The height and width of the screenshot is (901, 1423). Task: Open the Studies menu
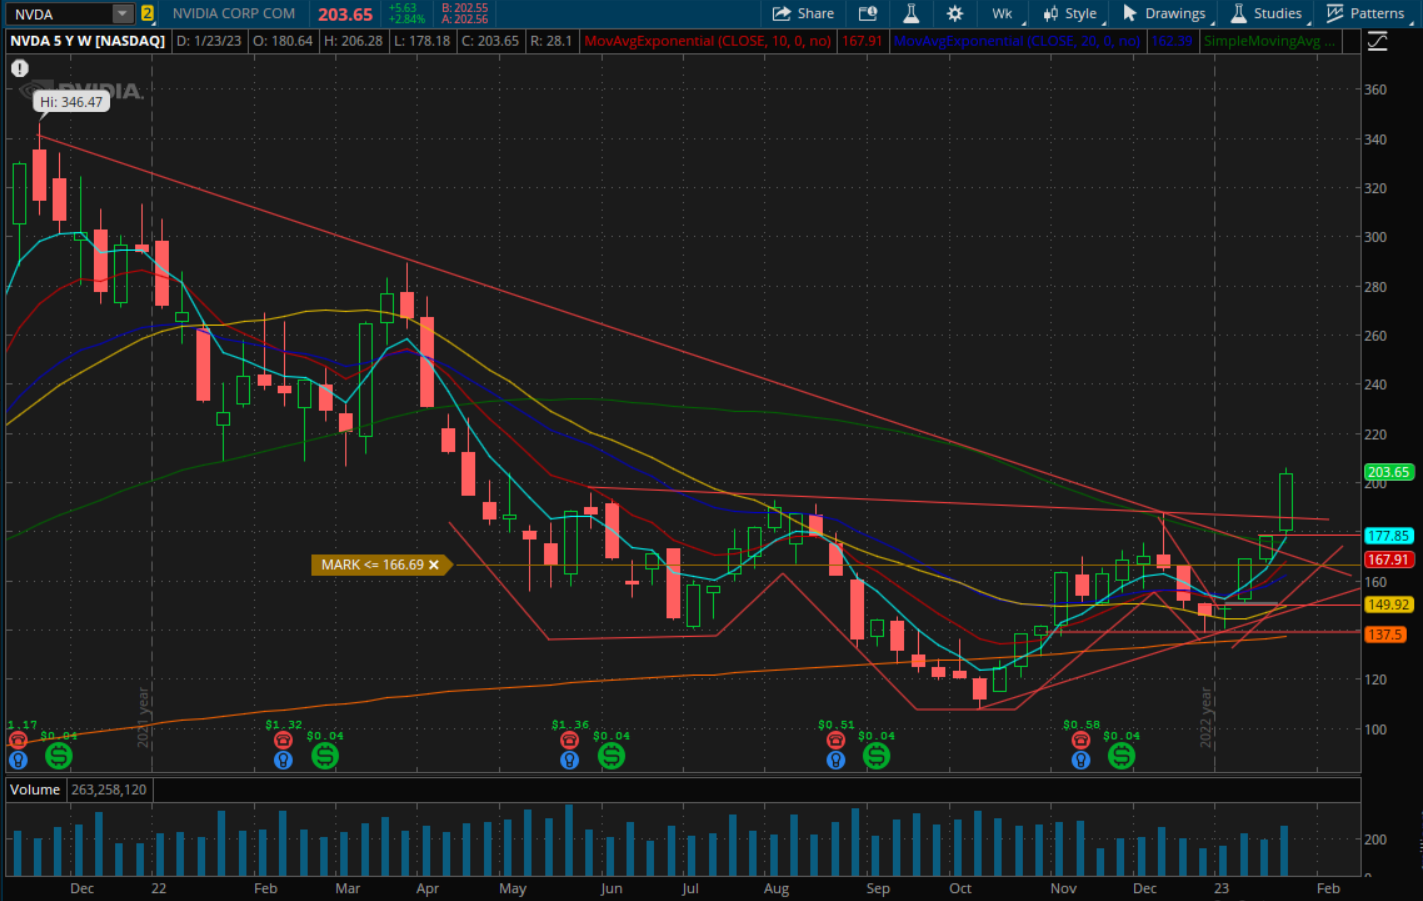click(x=1266, y=13)
